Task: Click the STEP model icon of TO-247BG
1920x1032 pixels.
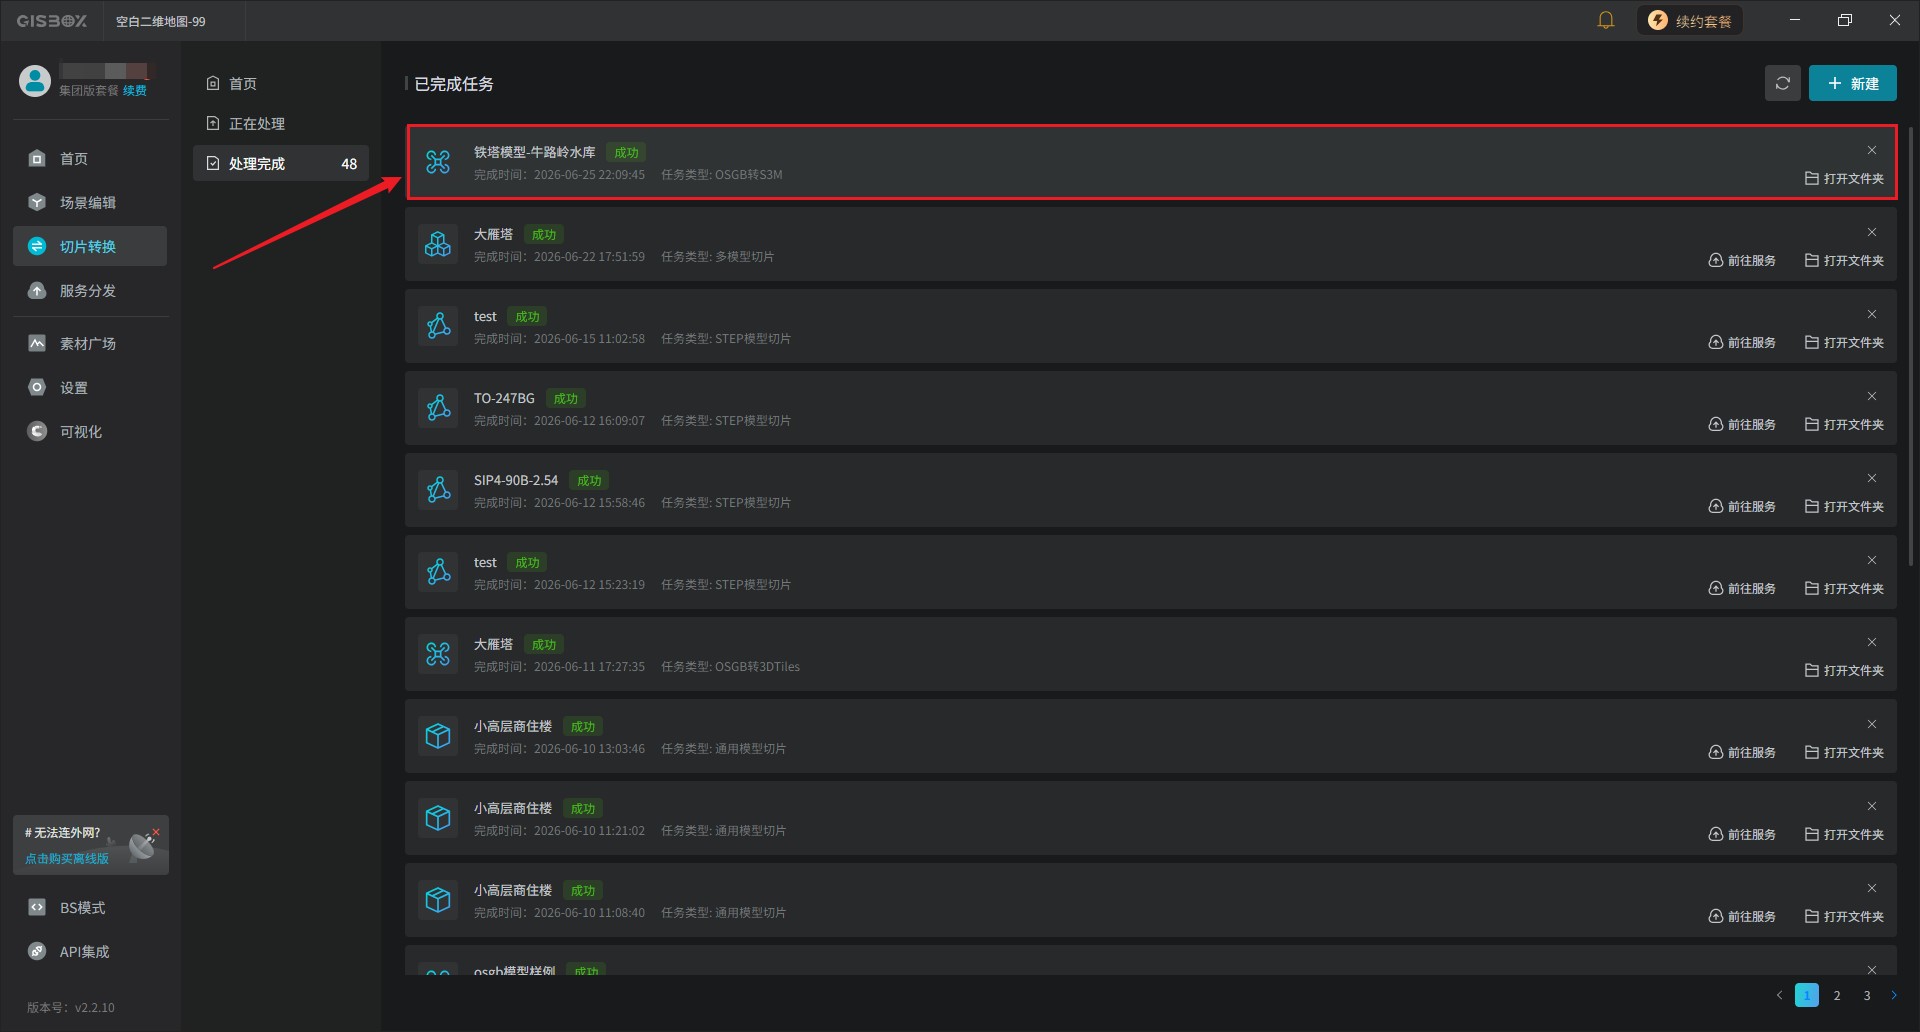Action: (x=438, y=408)
